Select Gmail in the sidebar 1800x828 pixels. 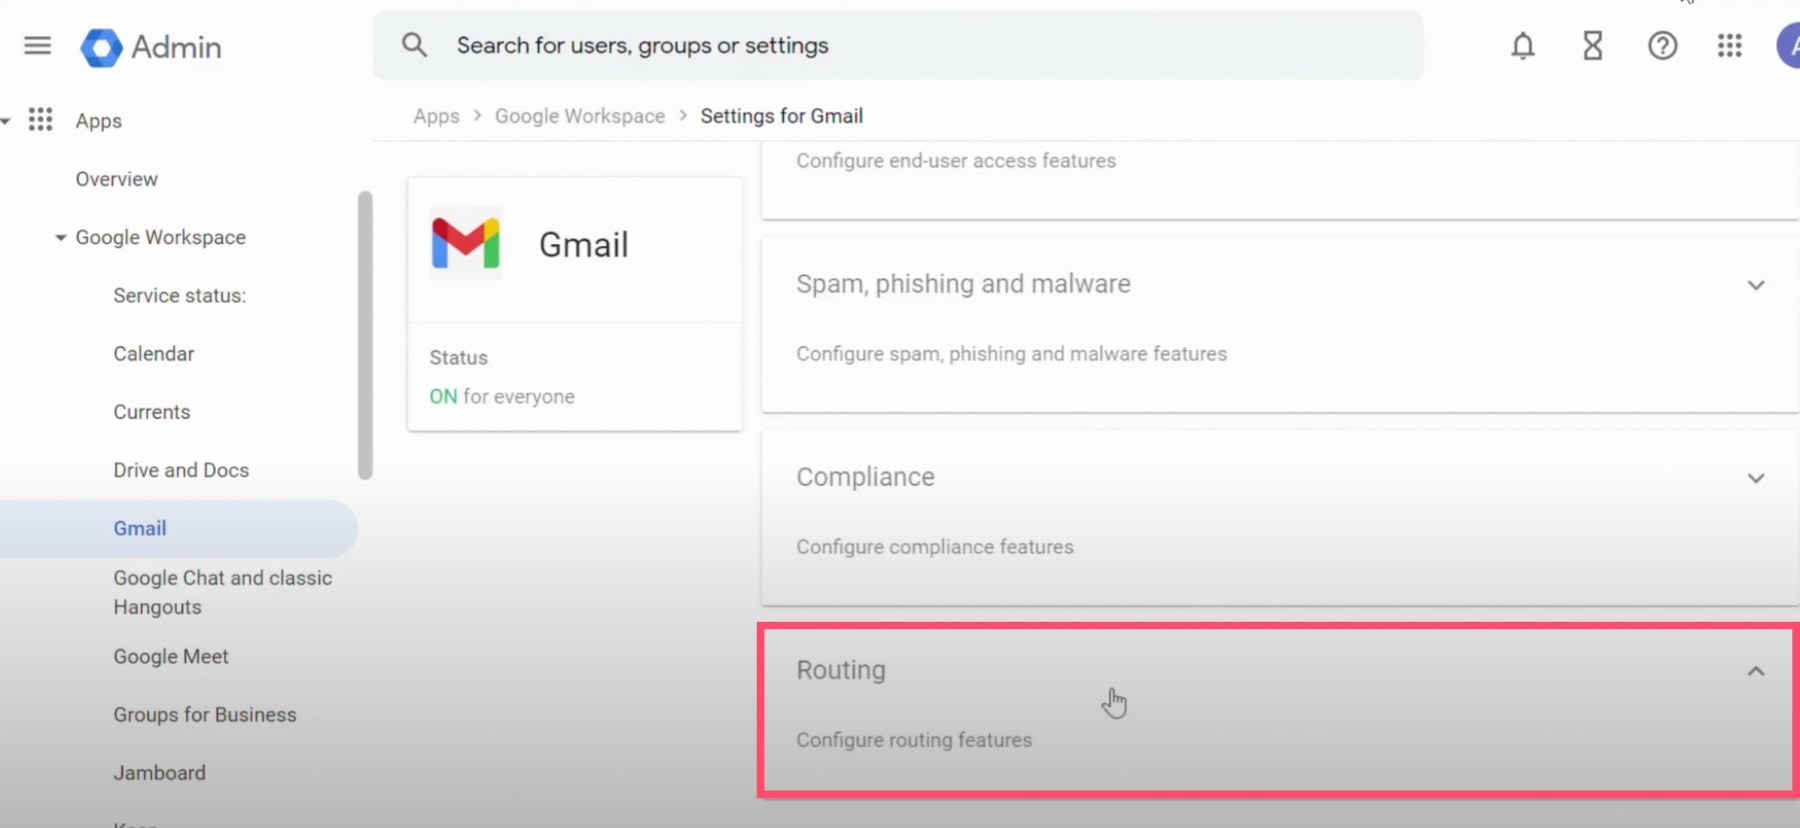click(x=178, y=528)
